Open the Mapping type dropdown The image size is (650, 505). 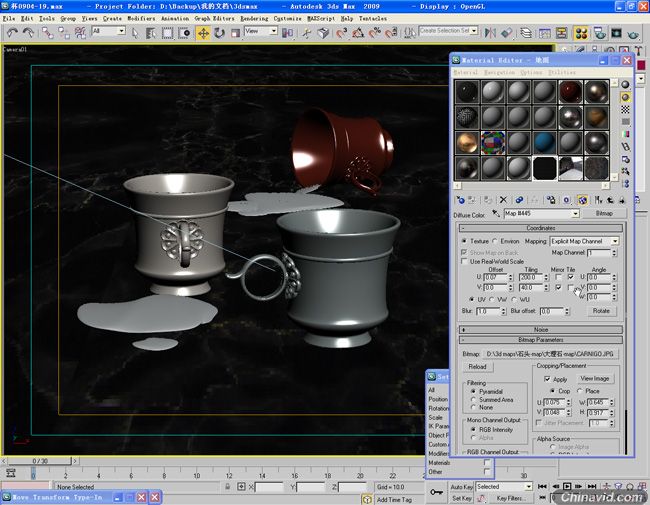point(585,241)
